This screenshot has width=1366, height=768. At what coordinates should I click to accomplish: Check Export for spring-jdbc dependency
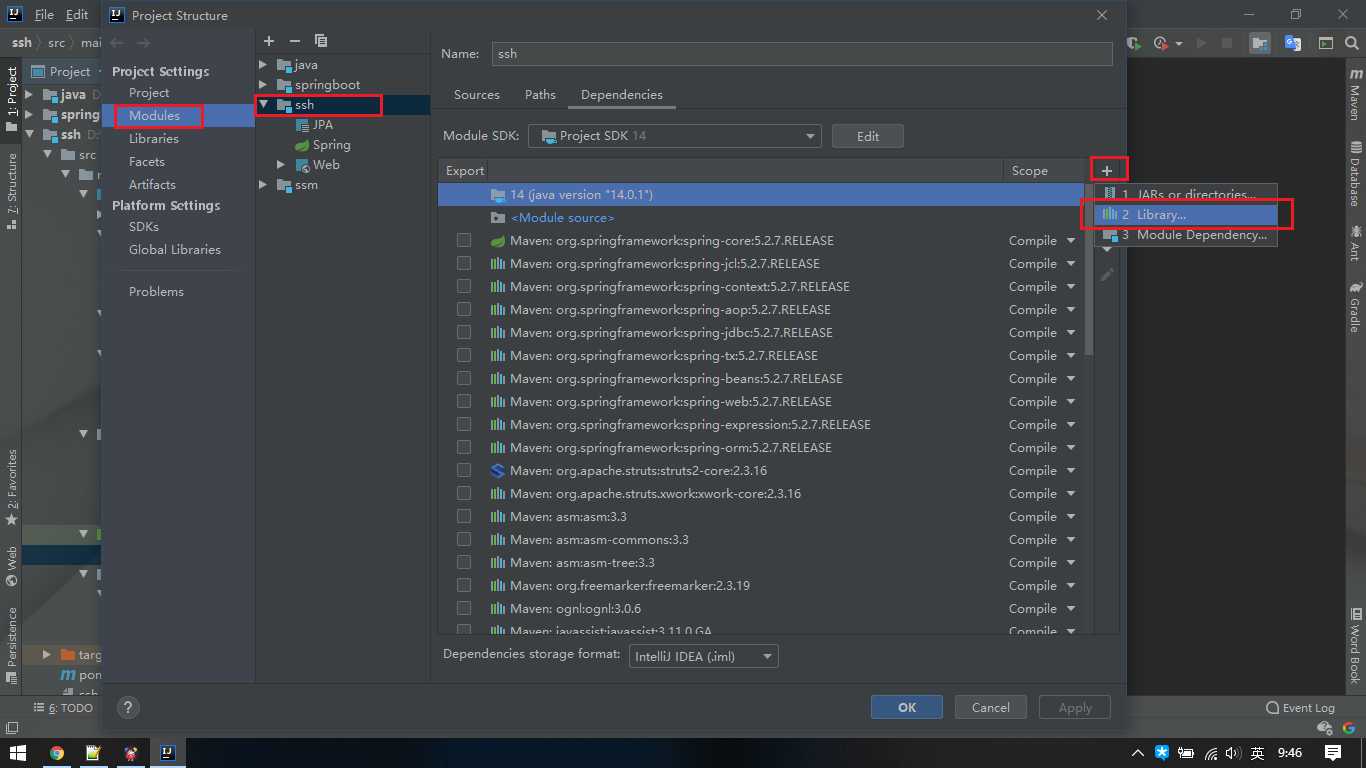464,332
